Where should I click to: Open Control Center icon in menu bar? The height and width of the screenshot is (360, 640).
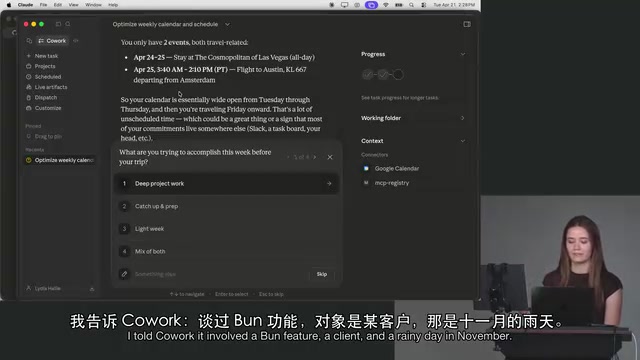(424, 5)
